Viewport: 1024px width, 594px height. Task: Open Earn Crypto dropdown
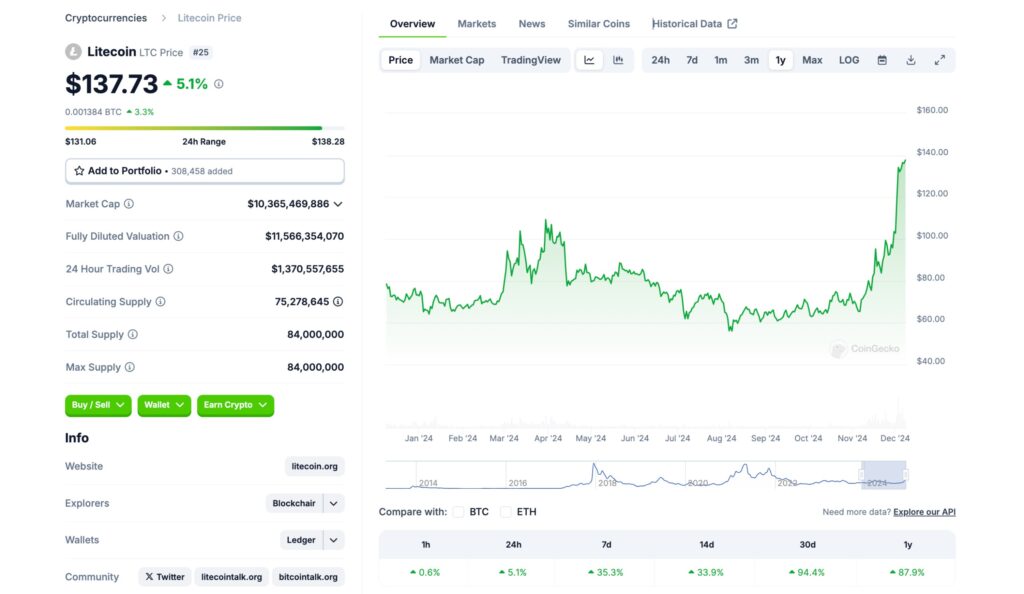235,405
